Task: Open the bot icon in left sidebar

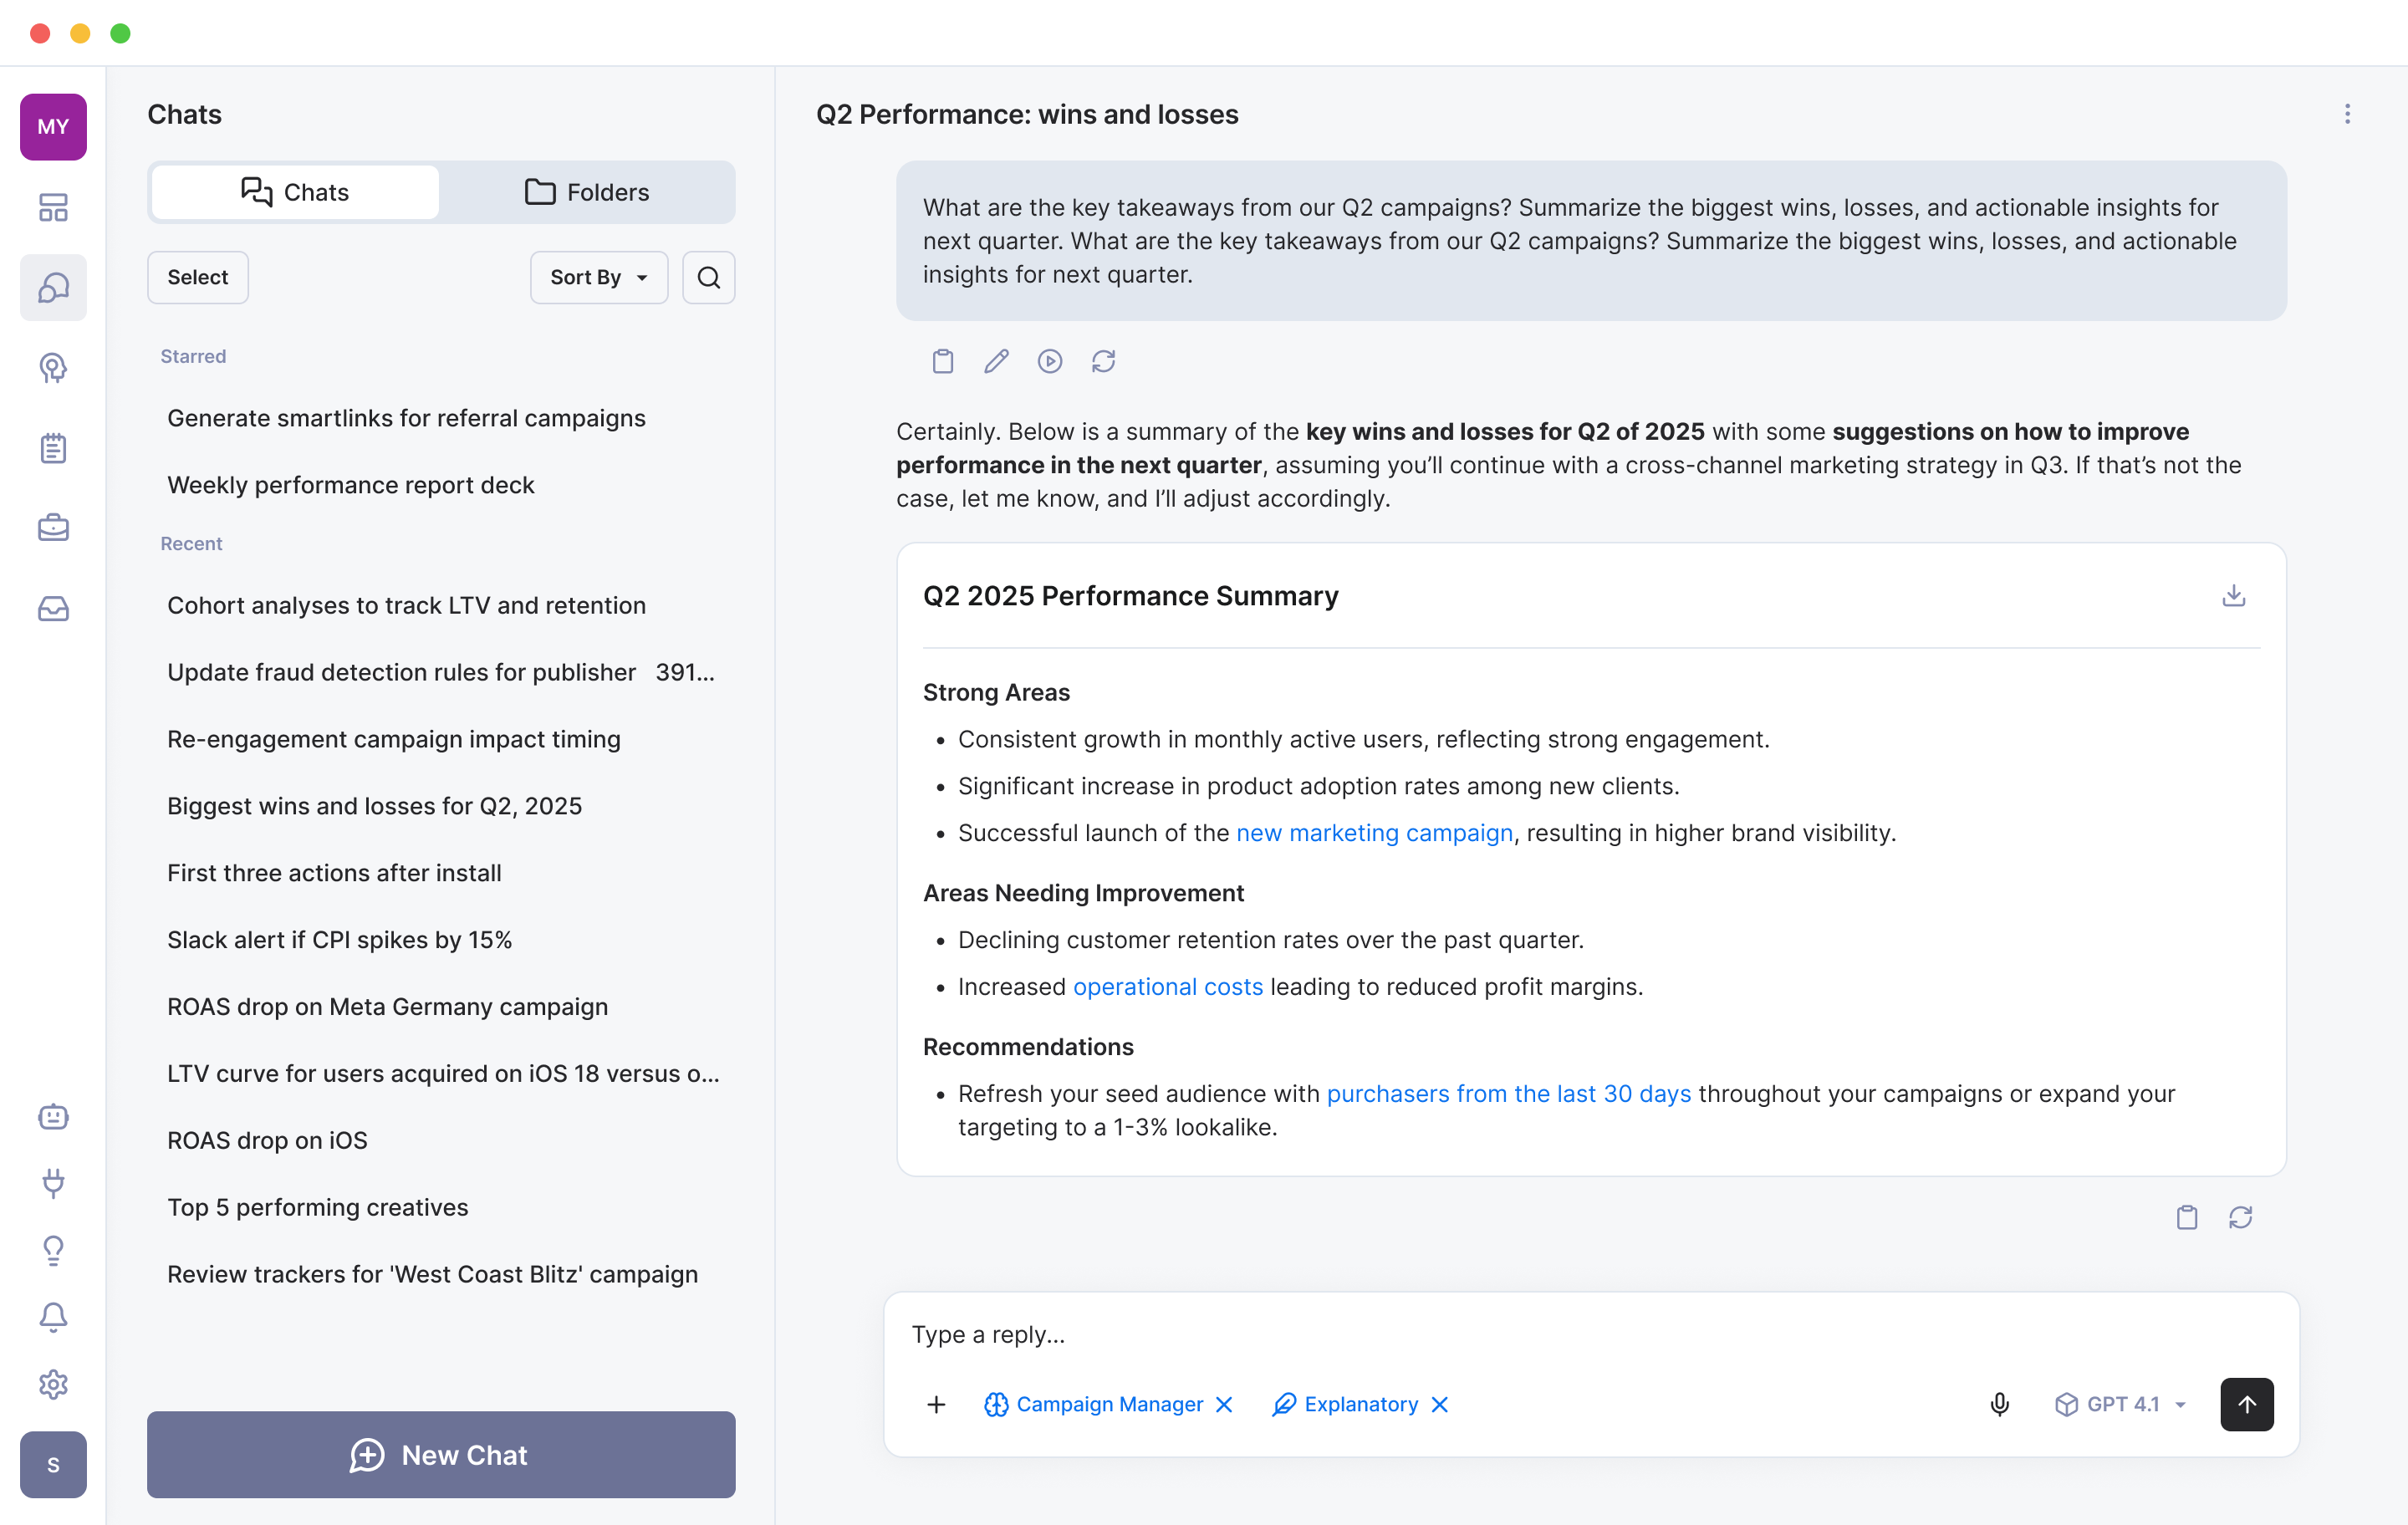Action: (53, 1116)
